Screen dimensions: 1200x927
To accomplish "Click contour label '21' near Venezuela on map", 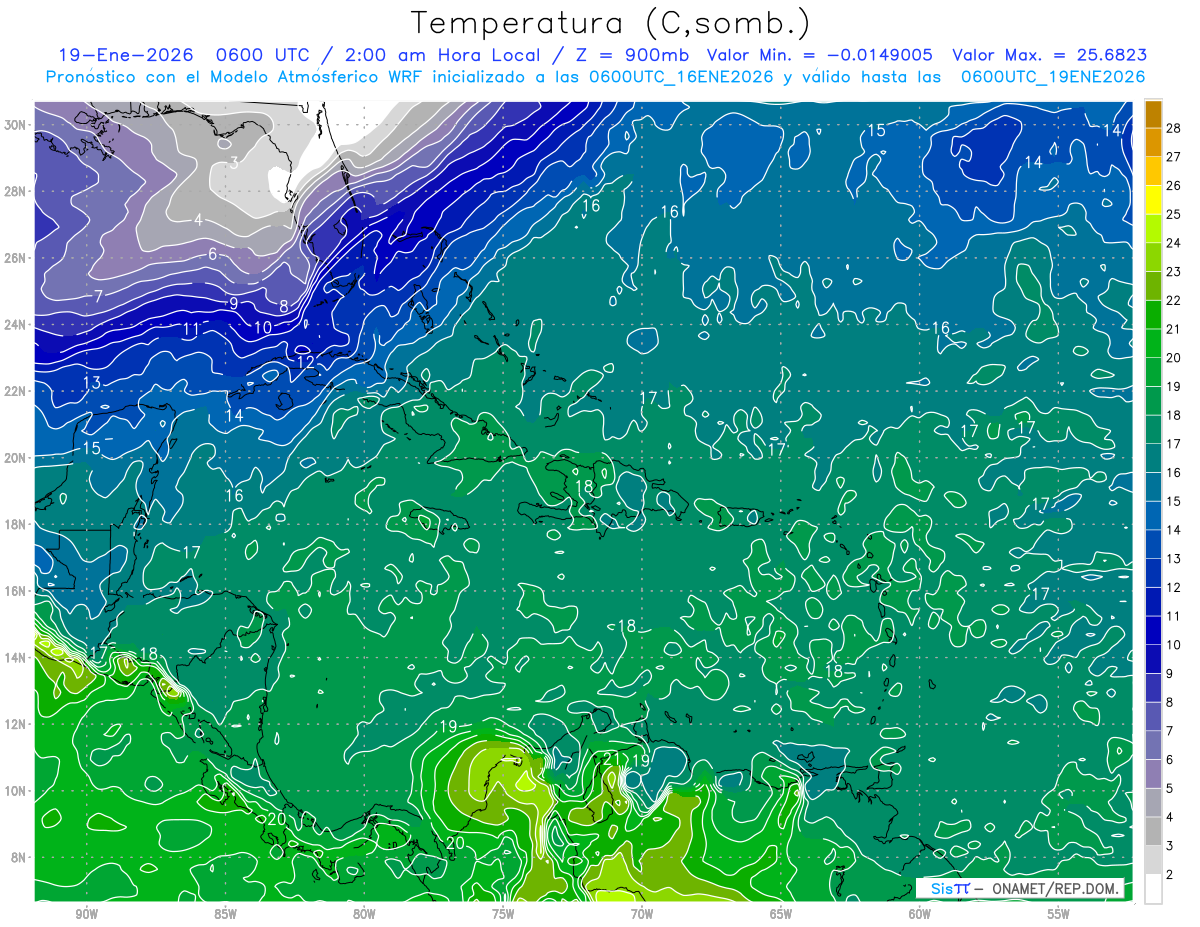I will click(x=609, y=759).
